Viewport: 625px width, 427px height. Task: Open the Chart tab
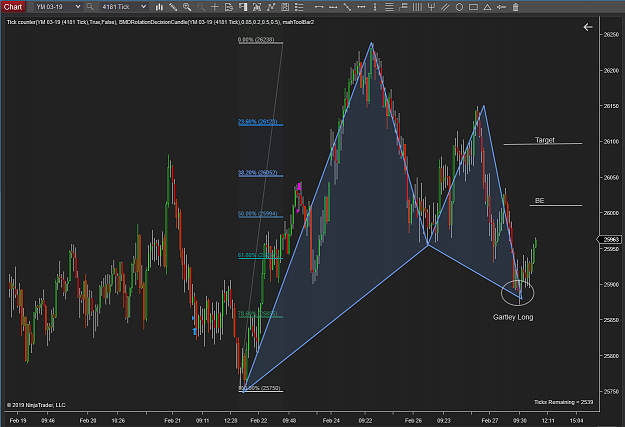pyautogui.click(x=13, y=7)
